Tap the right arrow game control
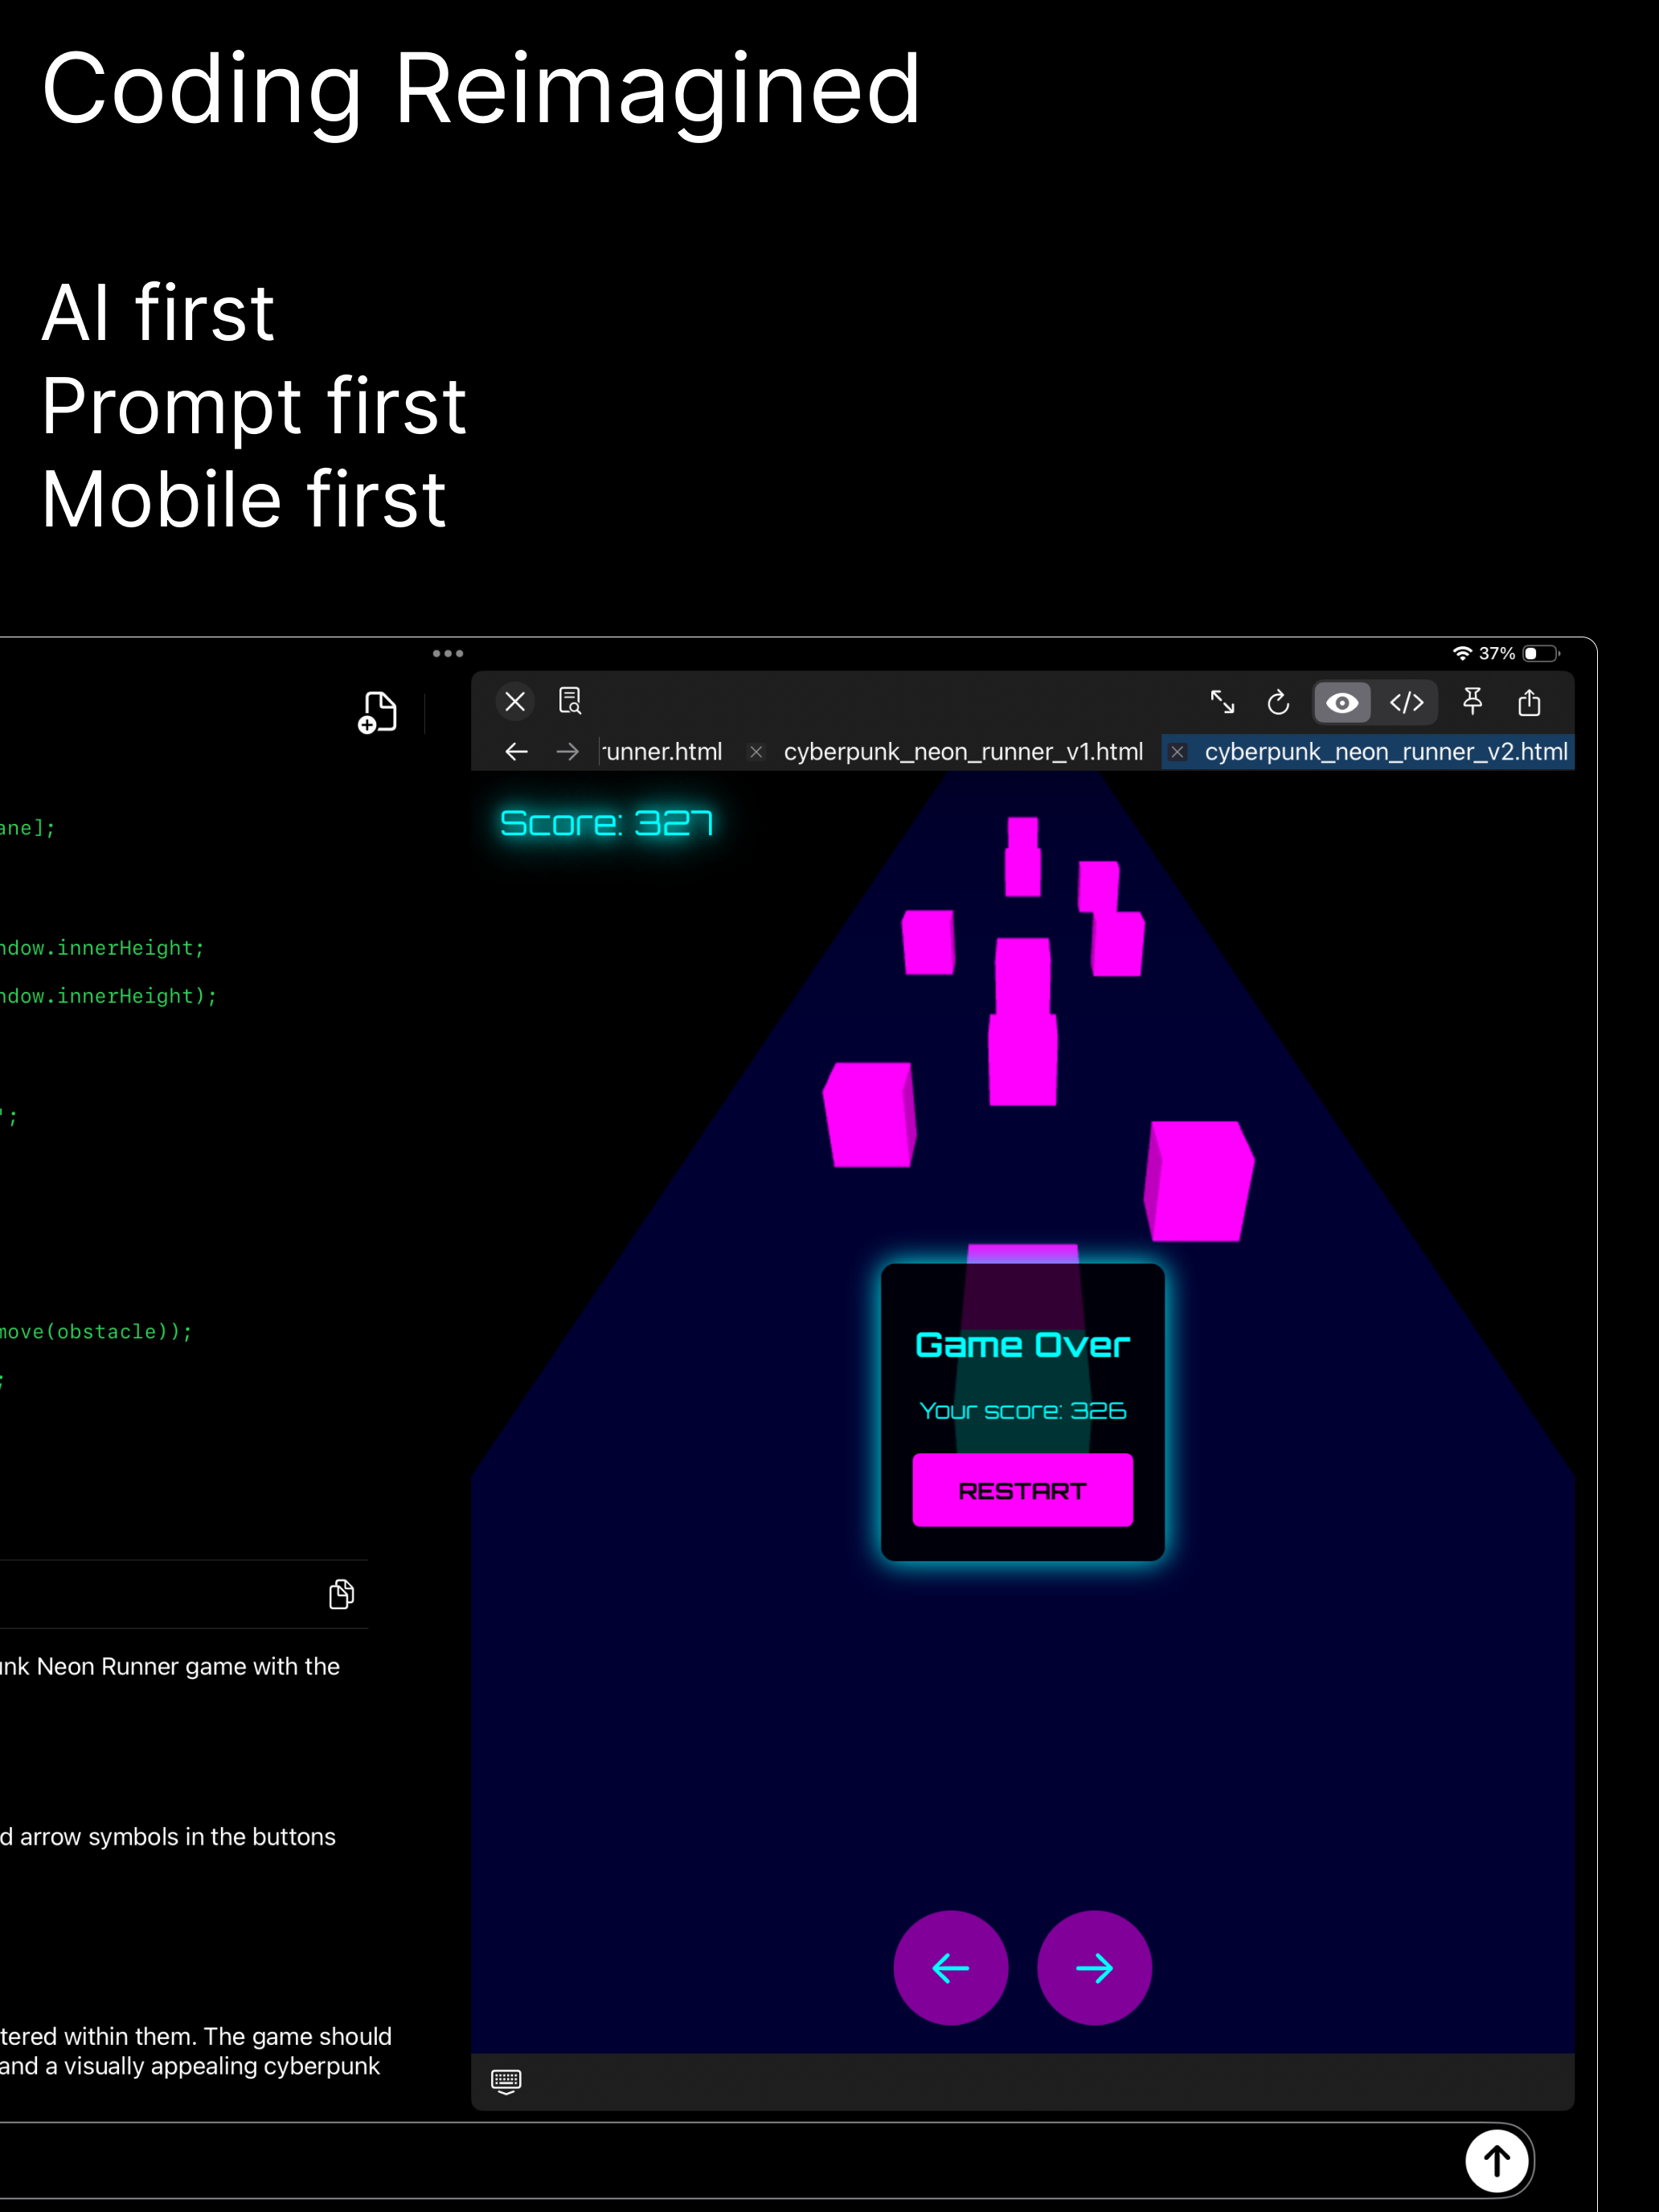Viewport: 1659px width, 2212px height. tap(1094, 1968)
